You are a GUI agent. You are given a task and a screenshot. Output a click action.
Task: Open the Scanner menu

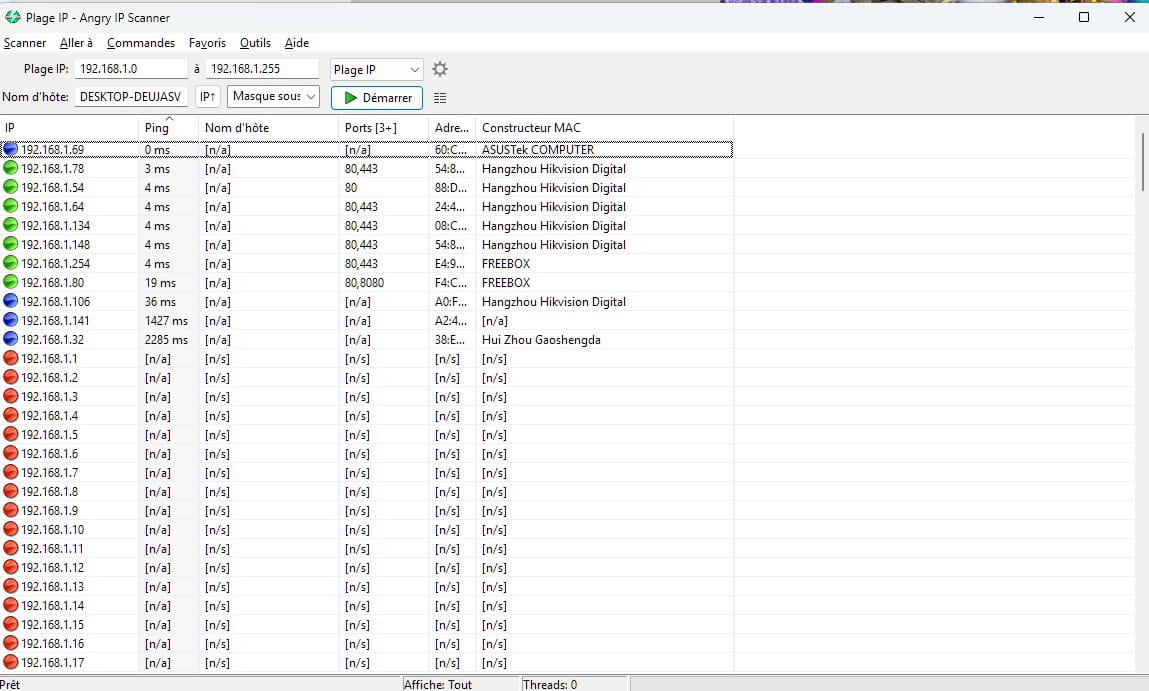[25, 43]
